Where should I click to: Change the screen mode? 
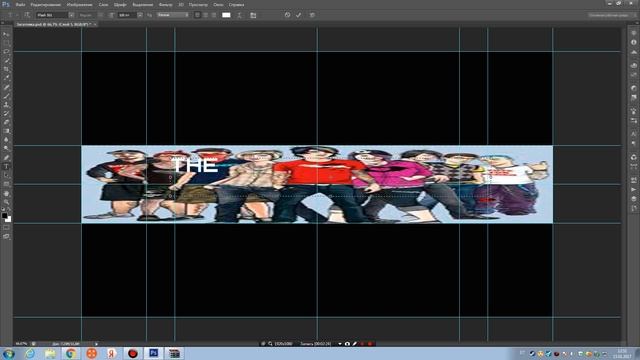coord(6,236)
